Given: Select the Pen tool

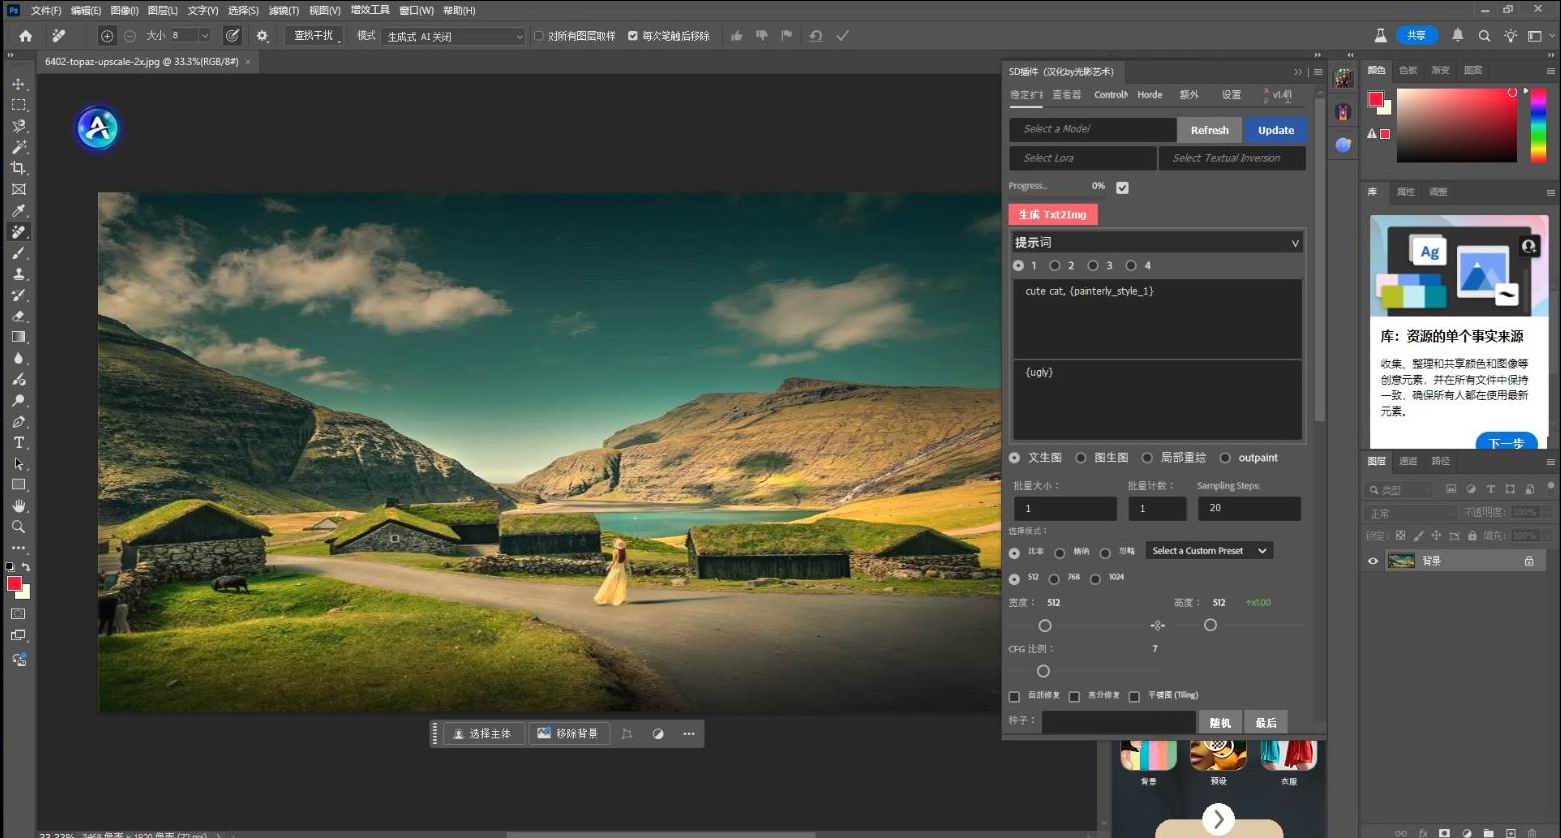Looking at the screenshot, I should point(18,422).
